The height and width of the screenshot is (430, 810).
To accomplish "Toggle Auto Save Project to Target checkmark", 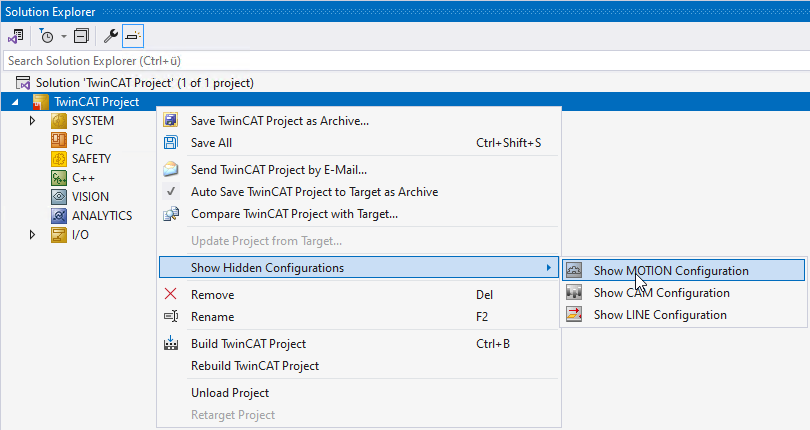I will 171,192.
